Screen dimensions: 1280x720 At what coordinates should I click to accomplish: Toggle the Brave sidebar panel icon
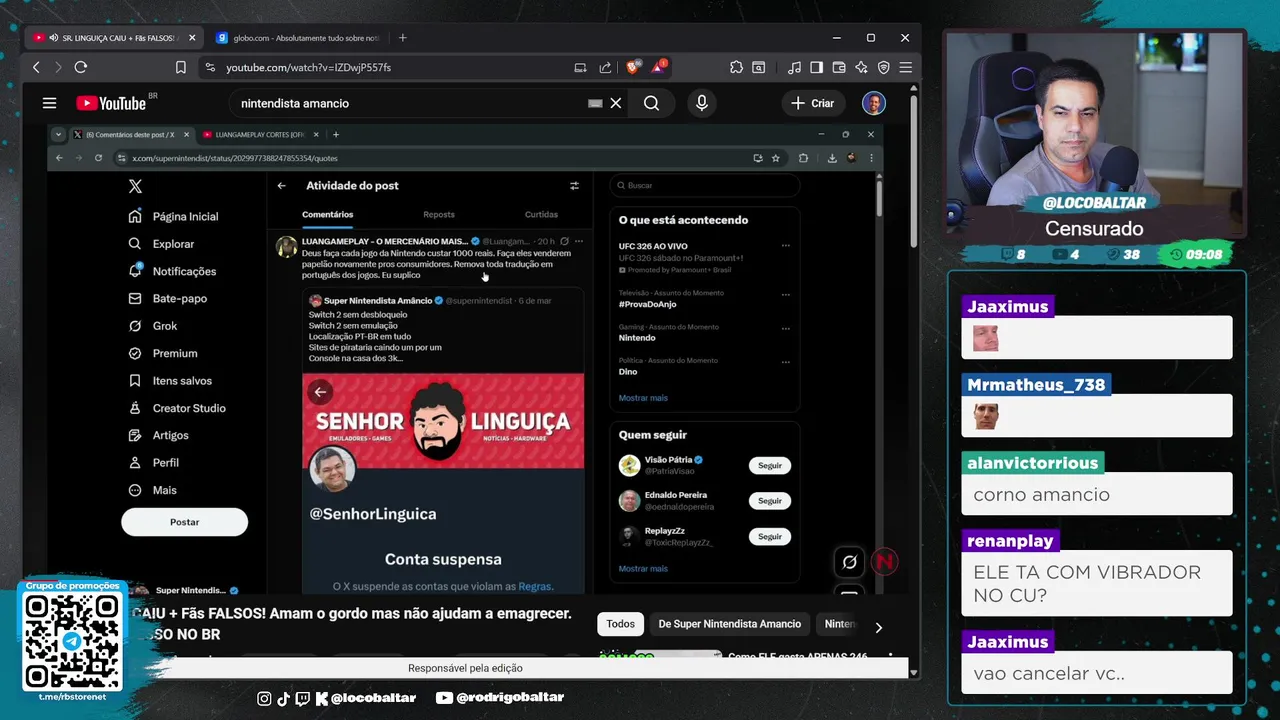pos(816,67)
